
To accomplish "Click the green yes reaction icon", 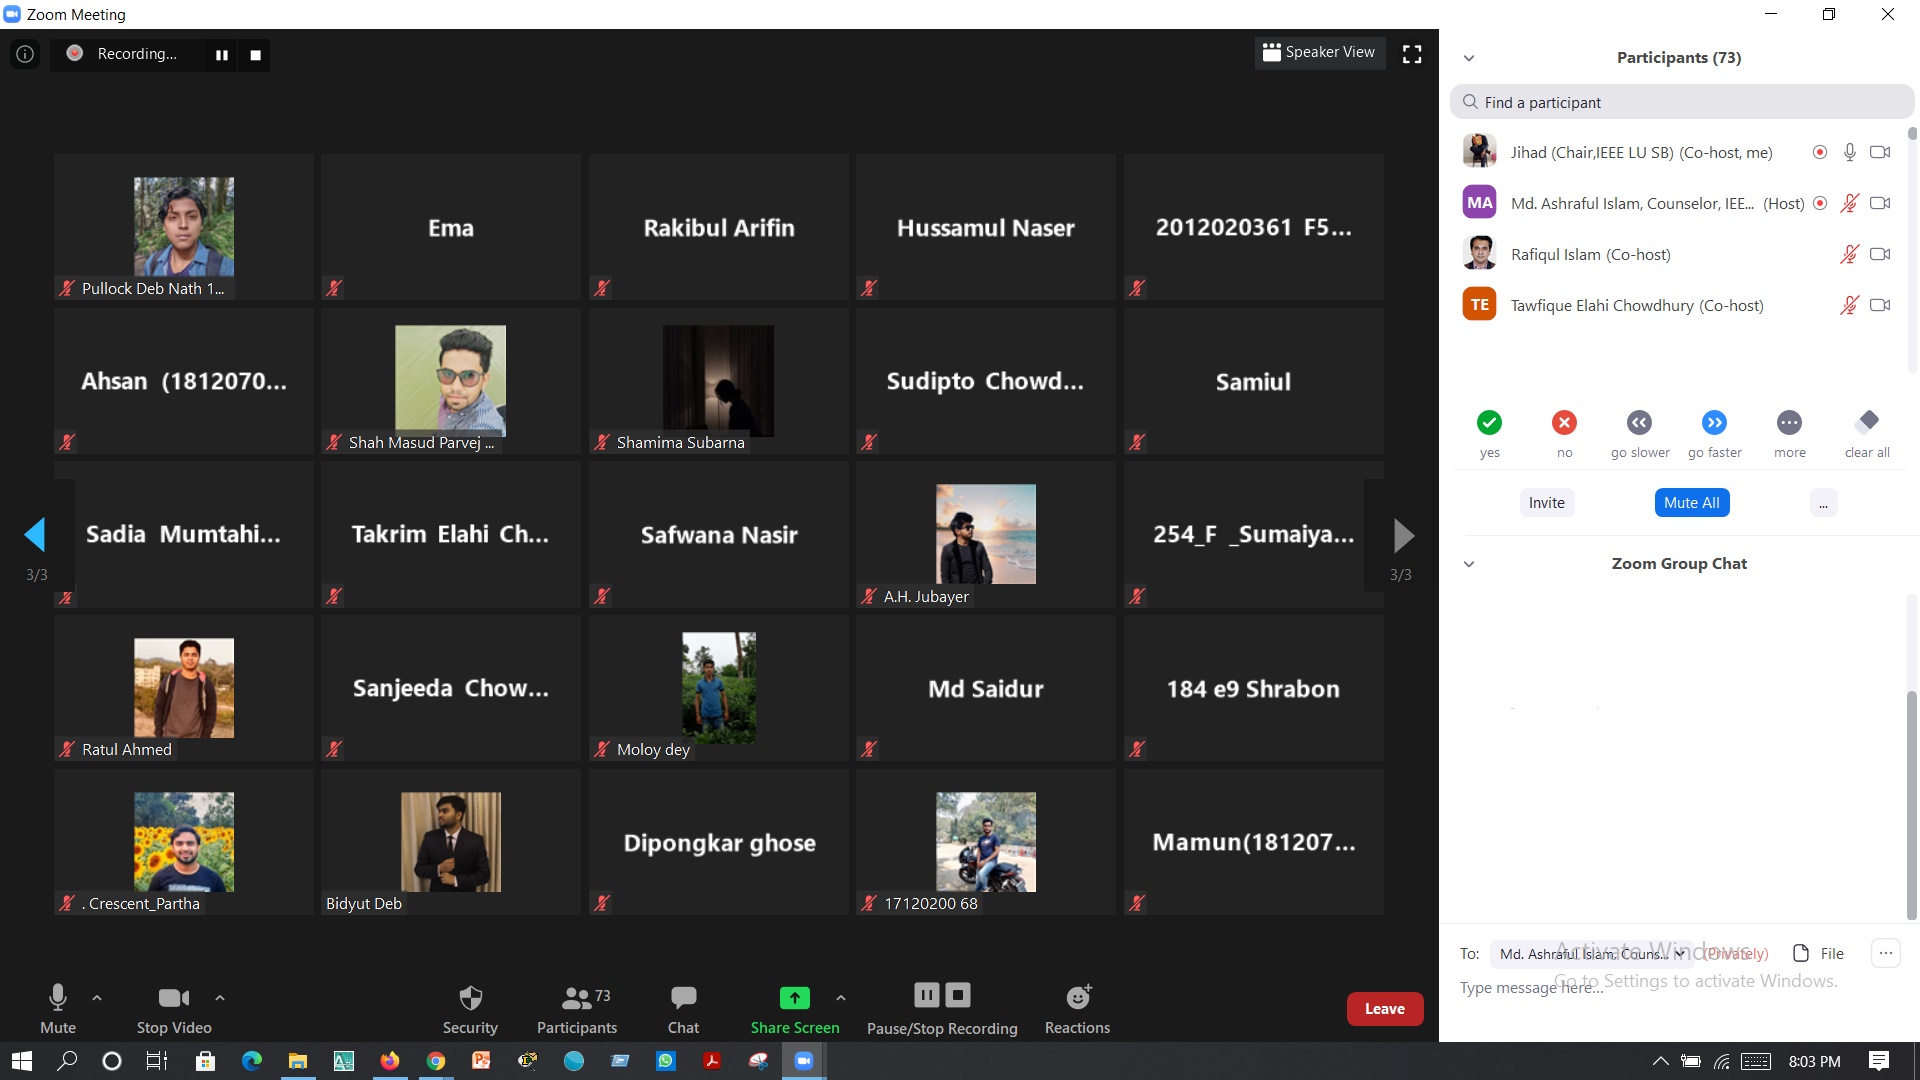I will pyautogui.click(x=1489, y=423).
